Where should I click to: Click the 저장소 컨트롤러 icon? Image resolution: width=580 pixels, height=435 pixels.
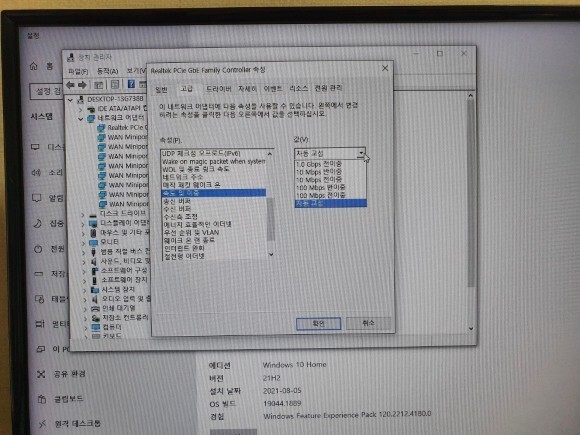pyautogui.click(x=95, y=318)
